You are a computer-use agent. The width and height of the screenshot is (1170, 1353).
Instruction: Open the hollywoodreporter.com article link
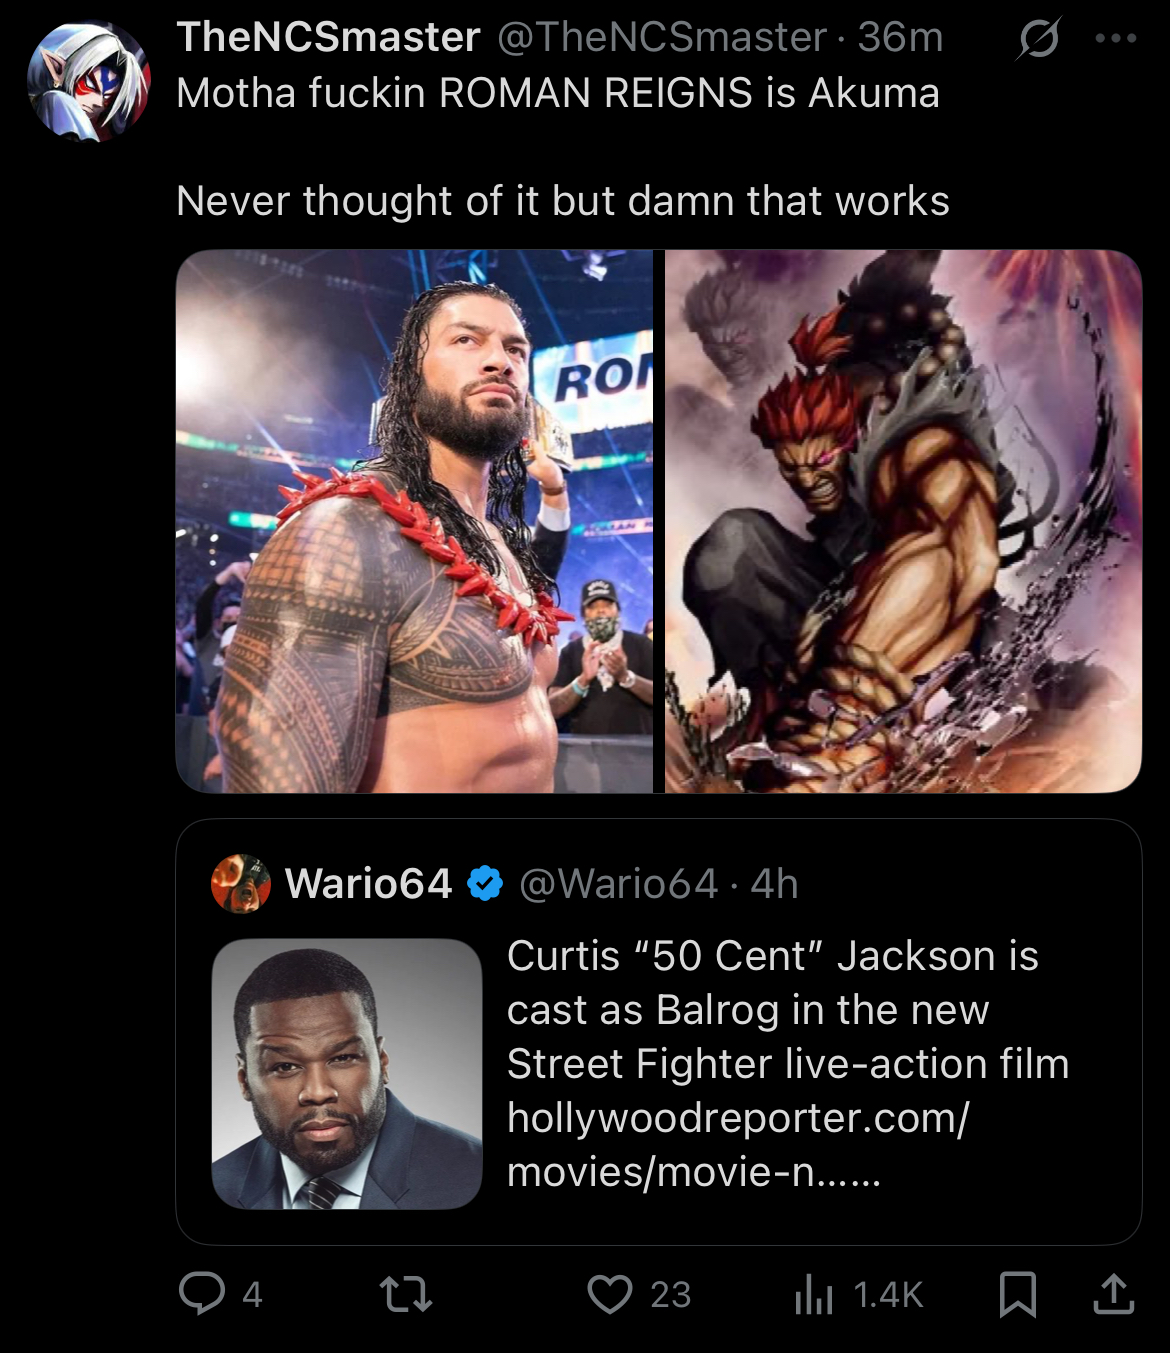coord(738,1145)
